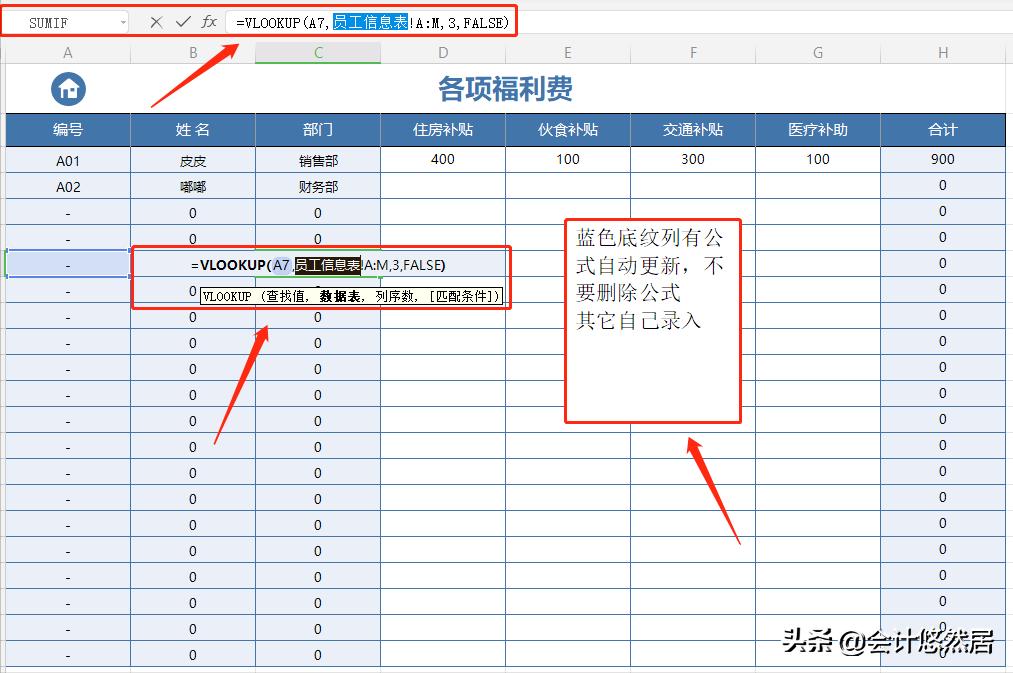
Task: Click the blue home navigation icon
Action: tap(67, 89)
